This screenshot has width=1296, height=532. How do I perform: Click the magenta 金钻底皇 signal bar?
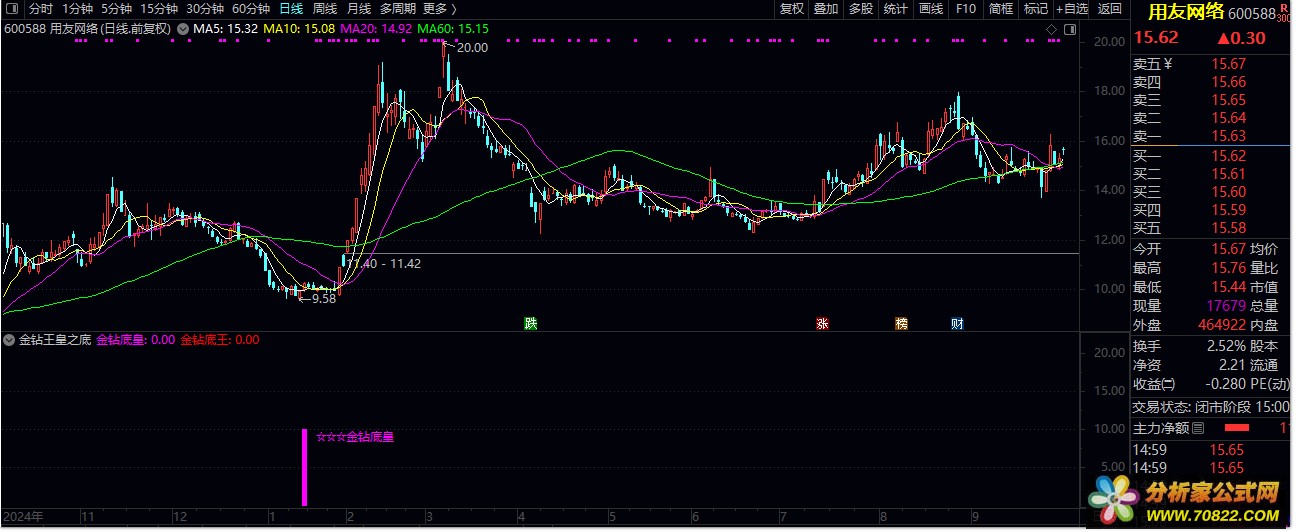click(x=304, y=466)
